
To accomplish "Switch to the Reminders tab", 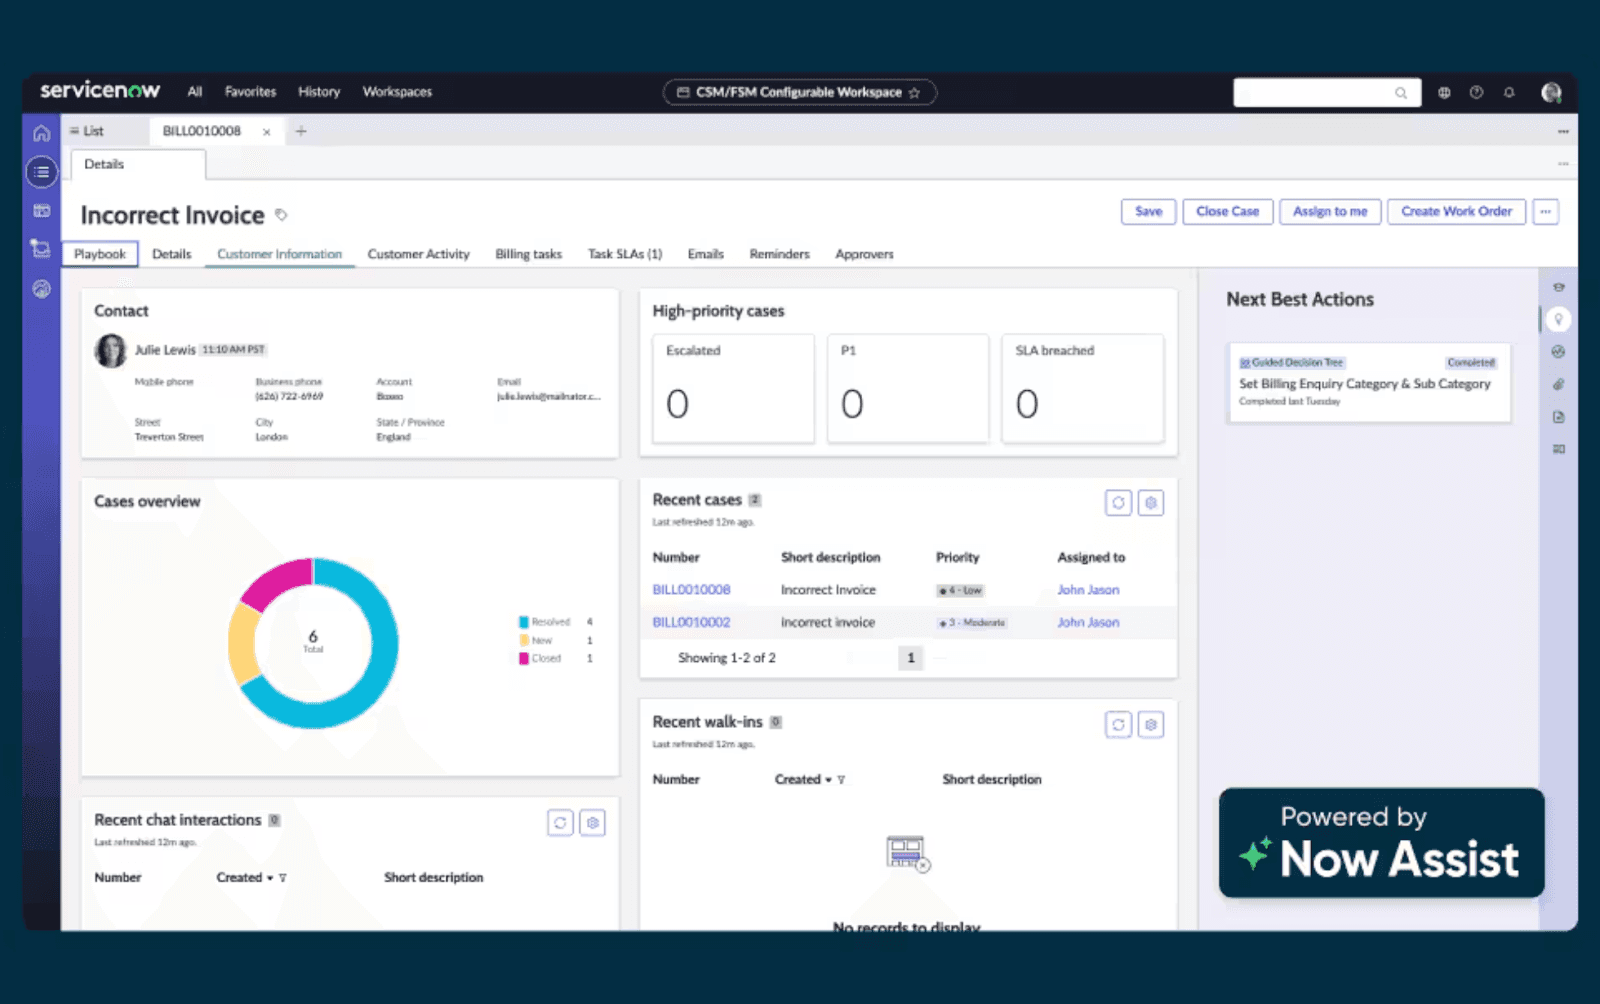I will click(x=779, y=254).
